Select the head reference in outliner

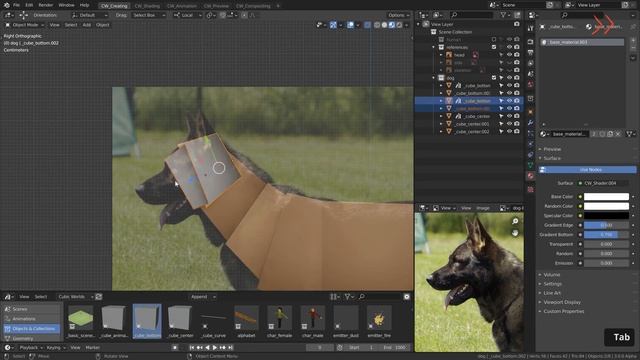click(x=459, y=55)
